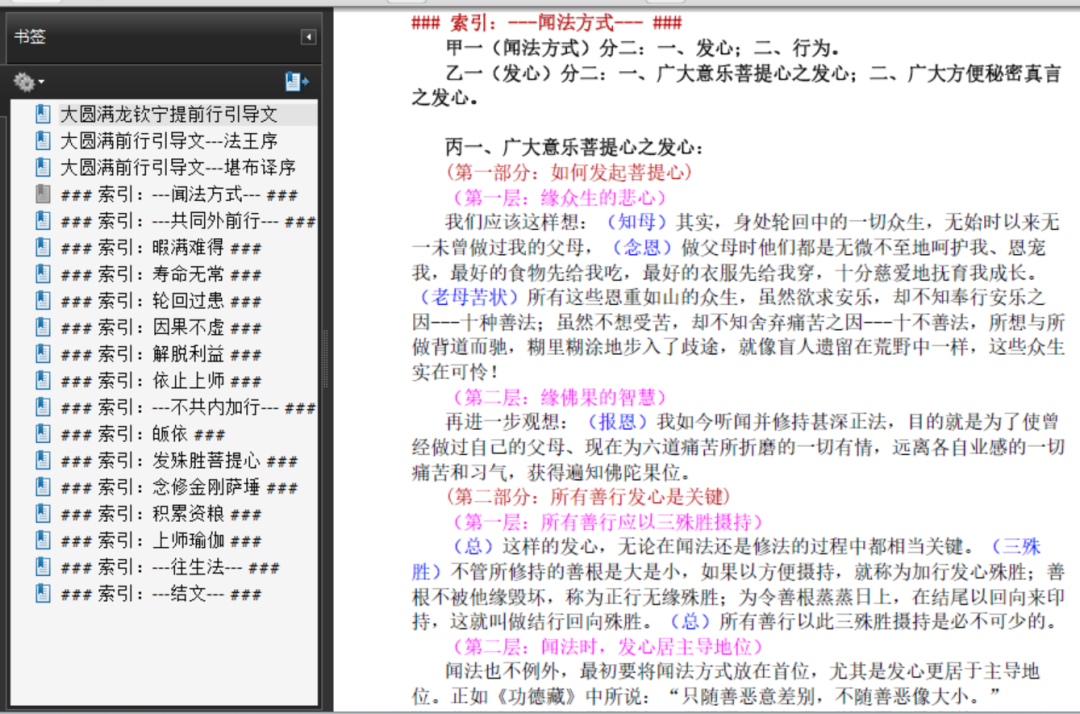The height and width of the screenshot is (714, 1080).
Task: Open bookmark 索引：念修金刚萨埵
Action: [179, 487]
